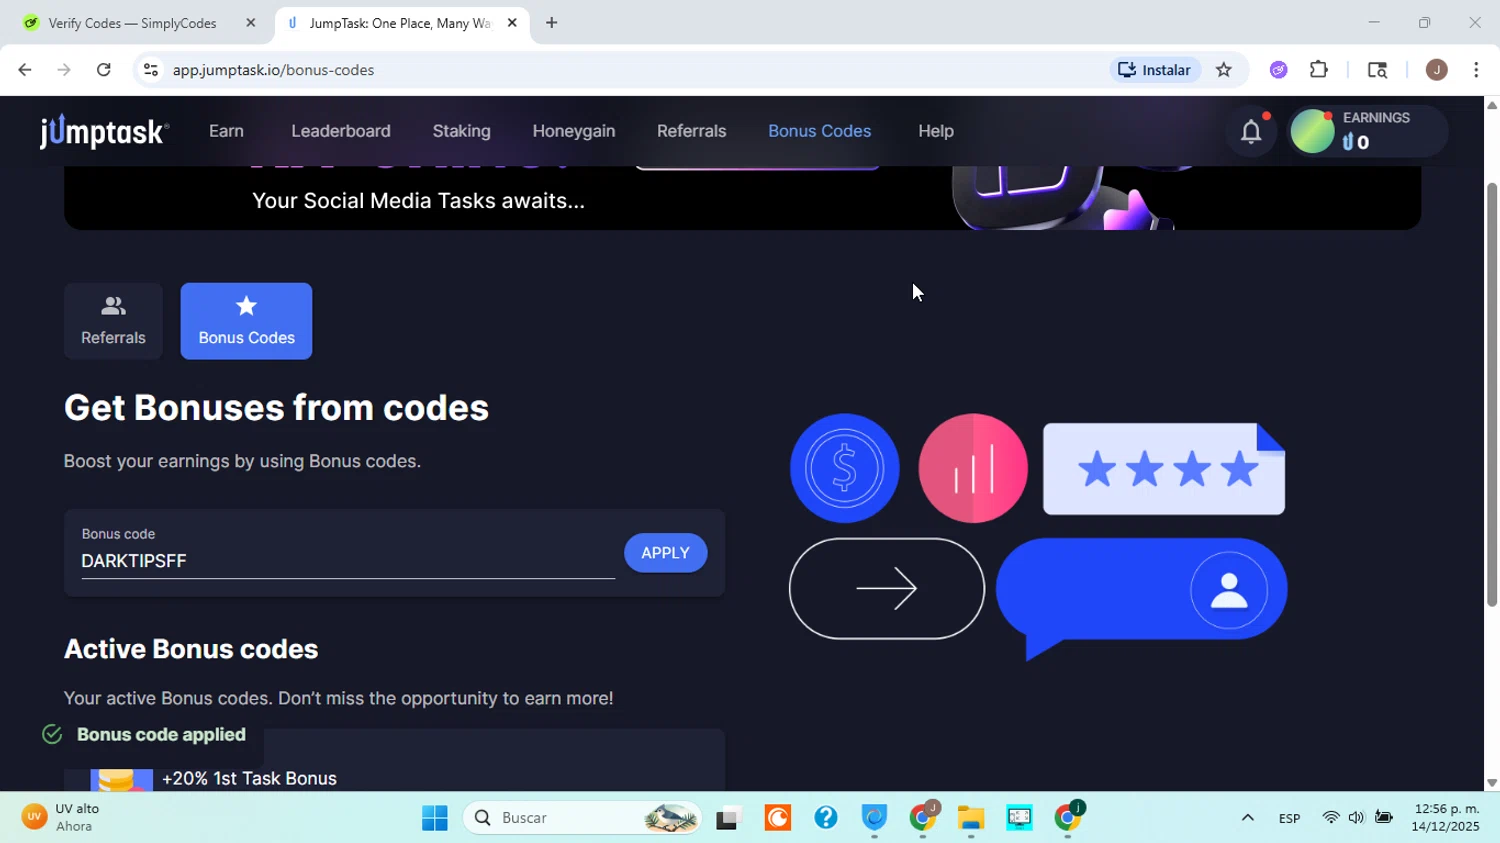Click the battery status icon
The height and width of the screenshot is (843, 1500).
1384,818
